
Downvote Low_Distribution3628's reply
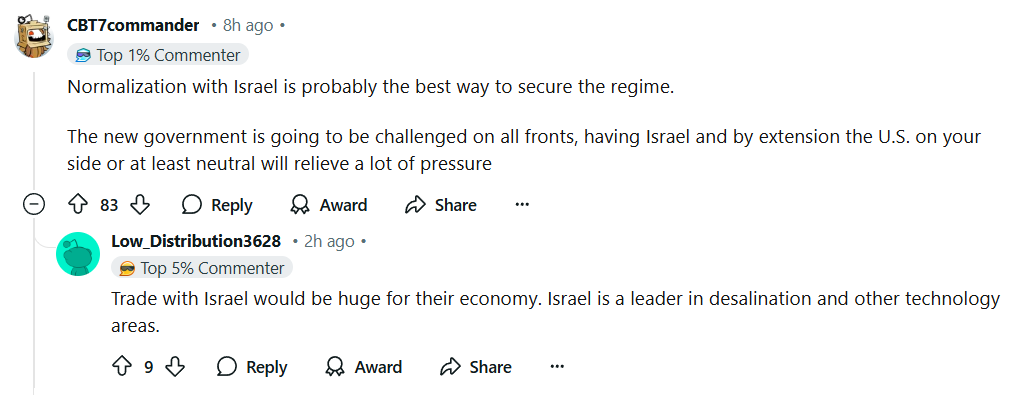click(x=175, y=366)
